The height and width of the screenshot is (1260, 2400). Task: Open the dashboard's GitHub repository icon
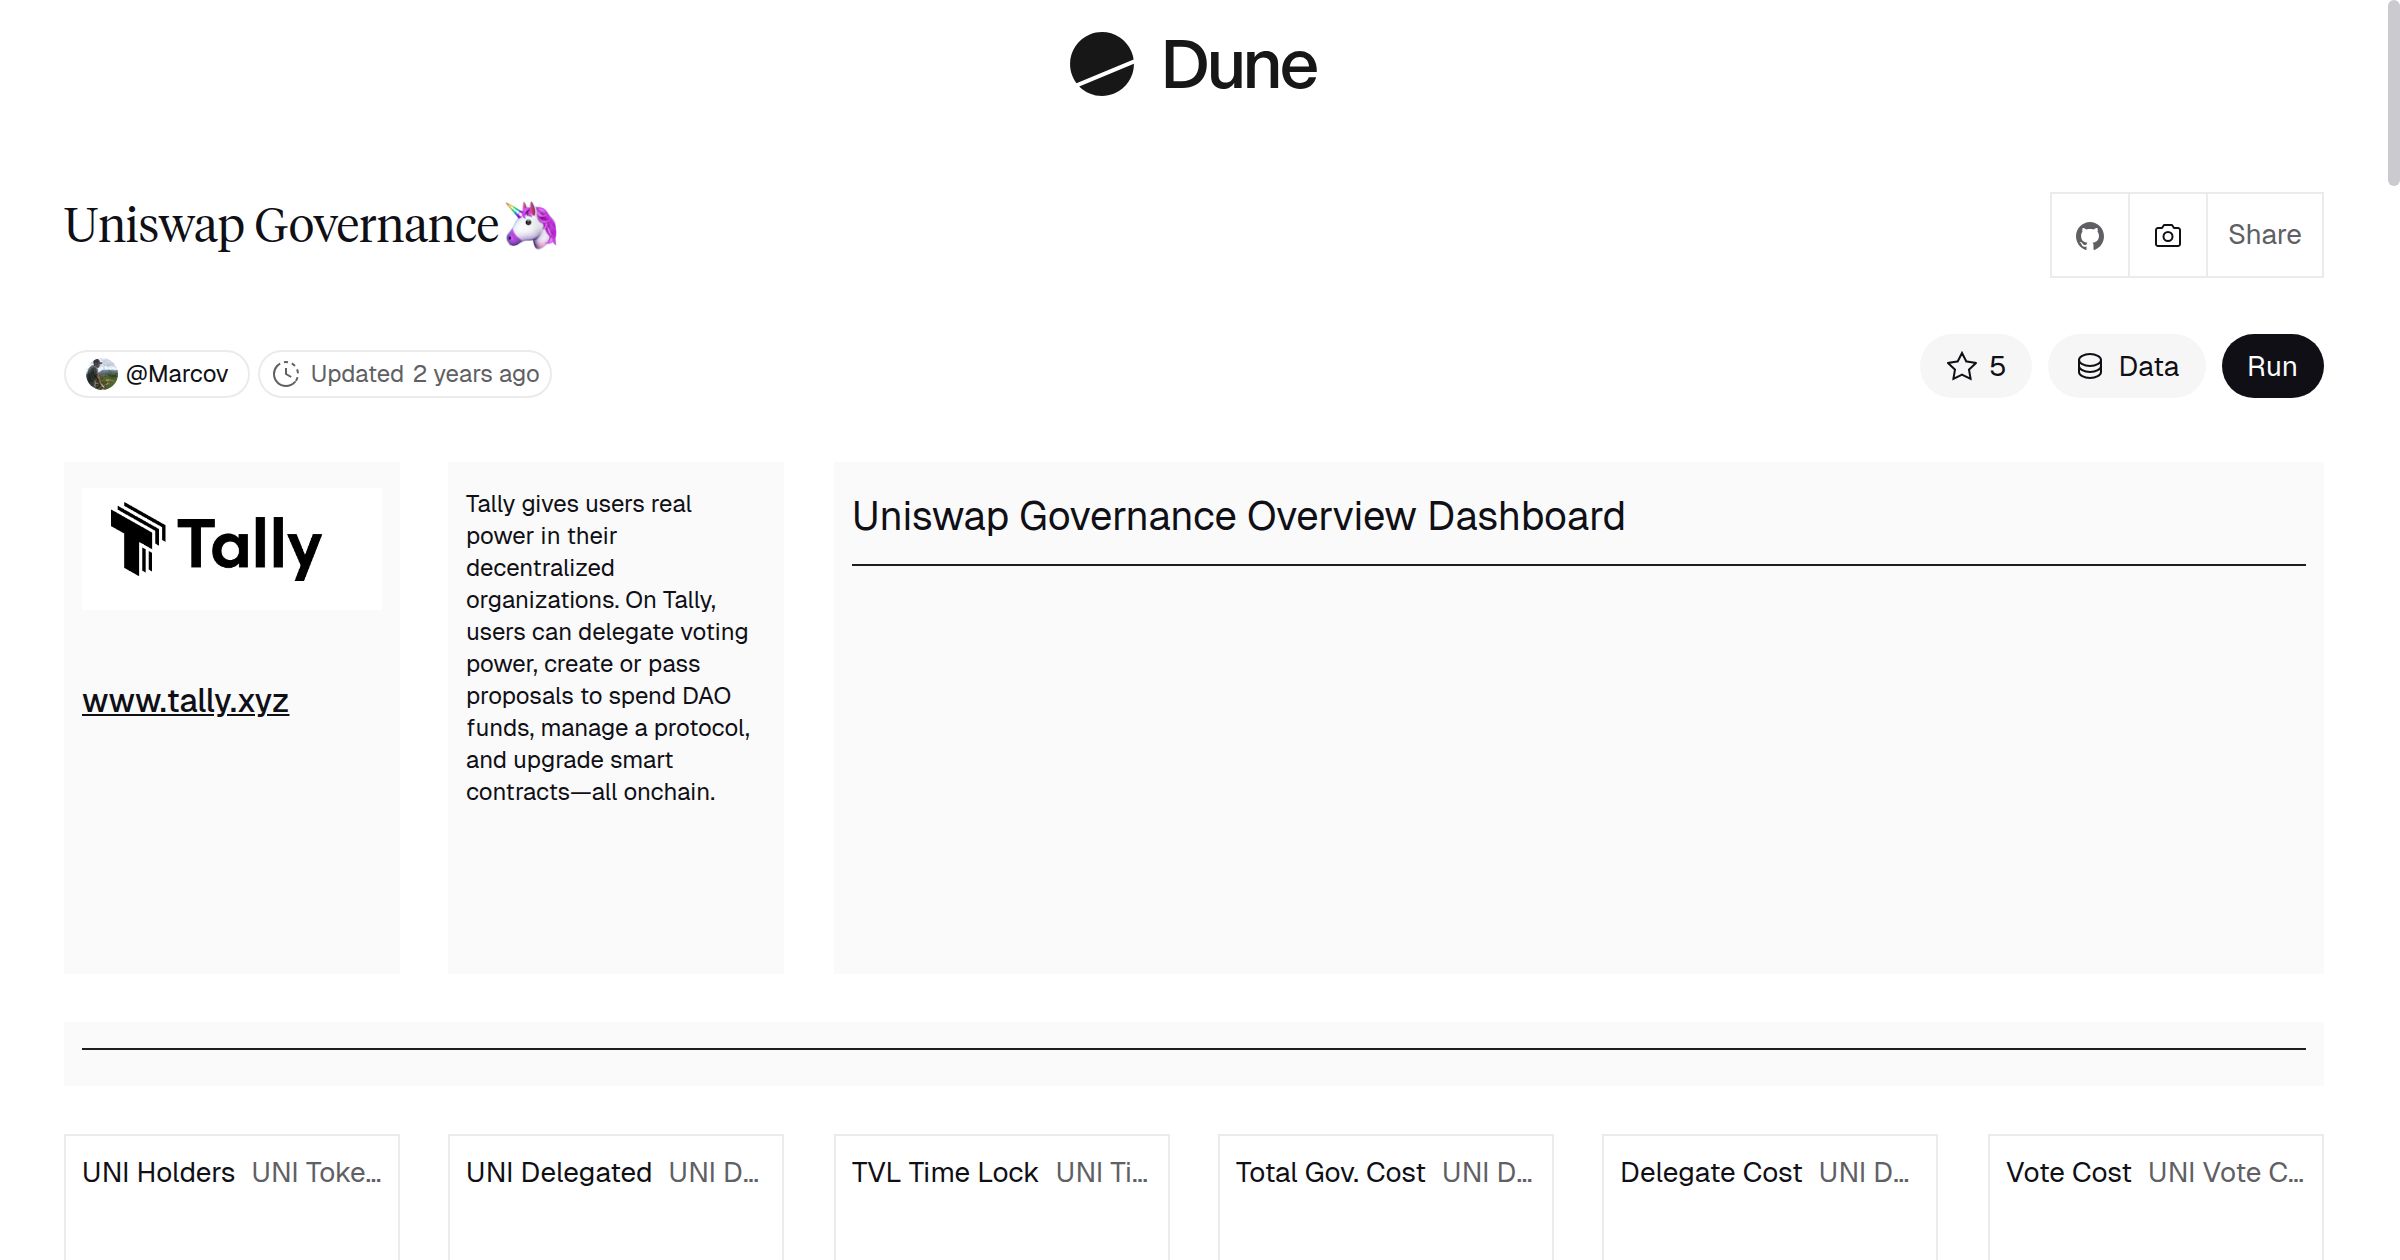tap(2089, 234)
